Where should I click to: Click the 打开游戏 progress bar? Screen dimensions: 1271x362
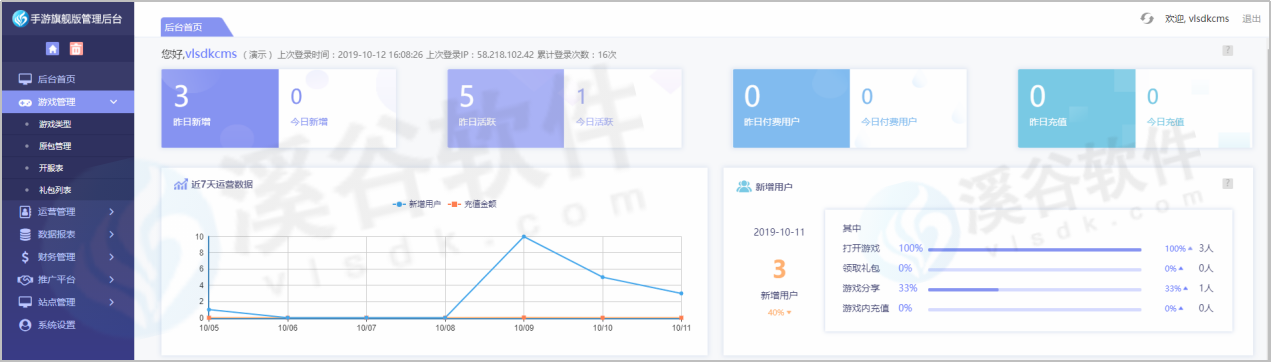(1035, 248)
